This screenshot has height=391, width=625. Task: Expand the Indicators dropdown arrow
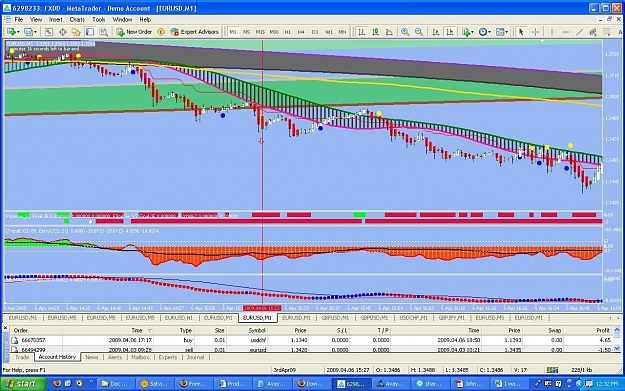point(472,32)
